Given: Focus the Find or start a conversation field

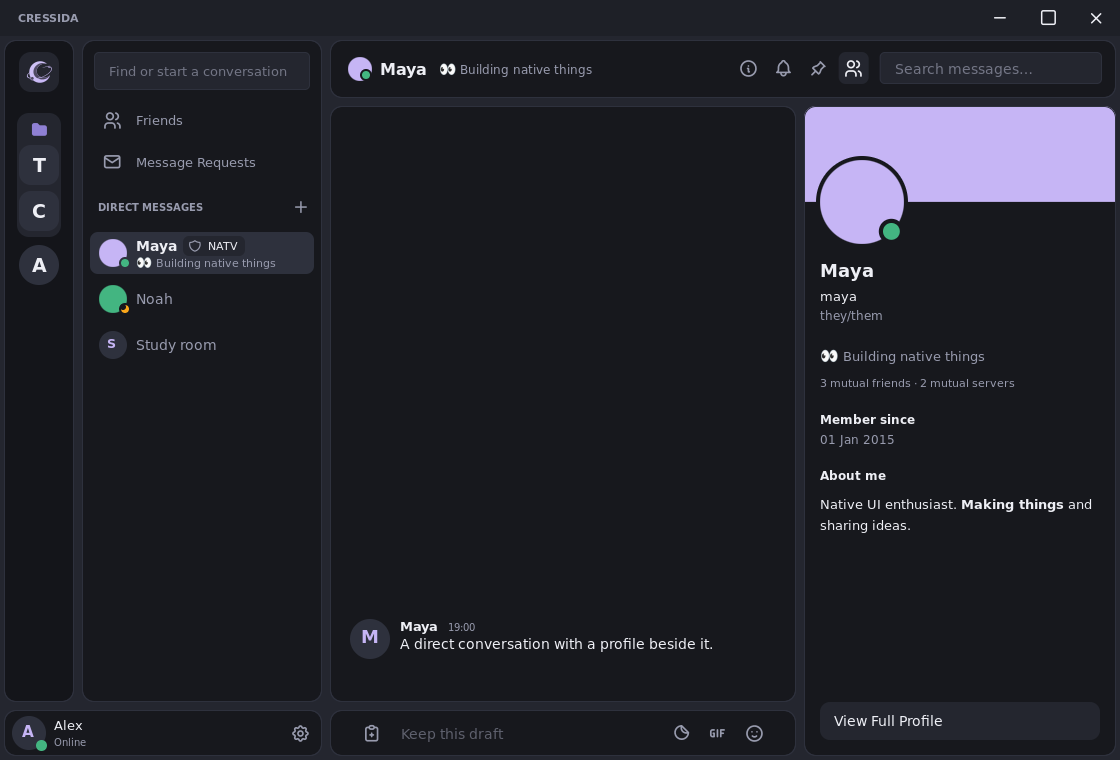Looking at the screenshot, I should click(202, 71).
